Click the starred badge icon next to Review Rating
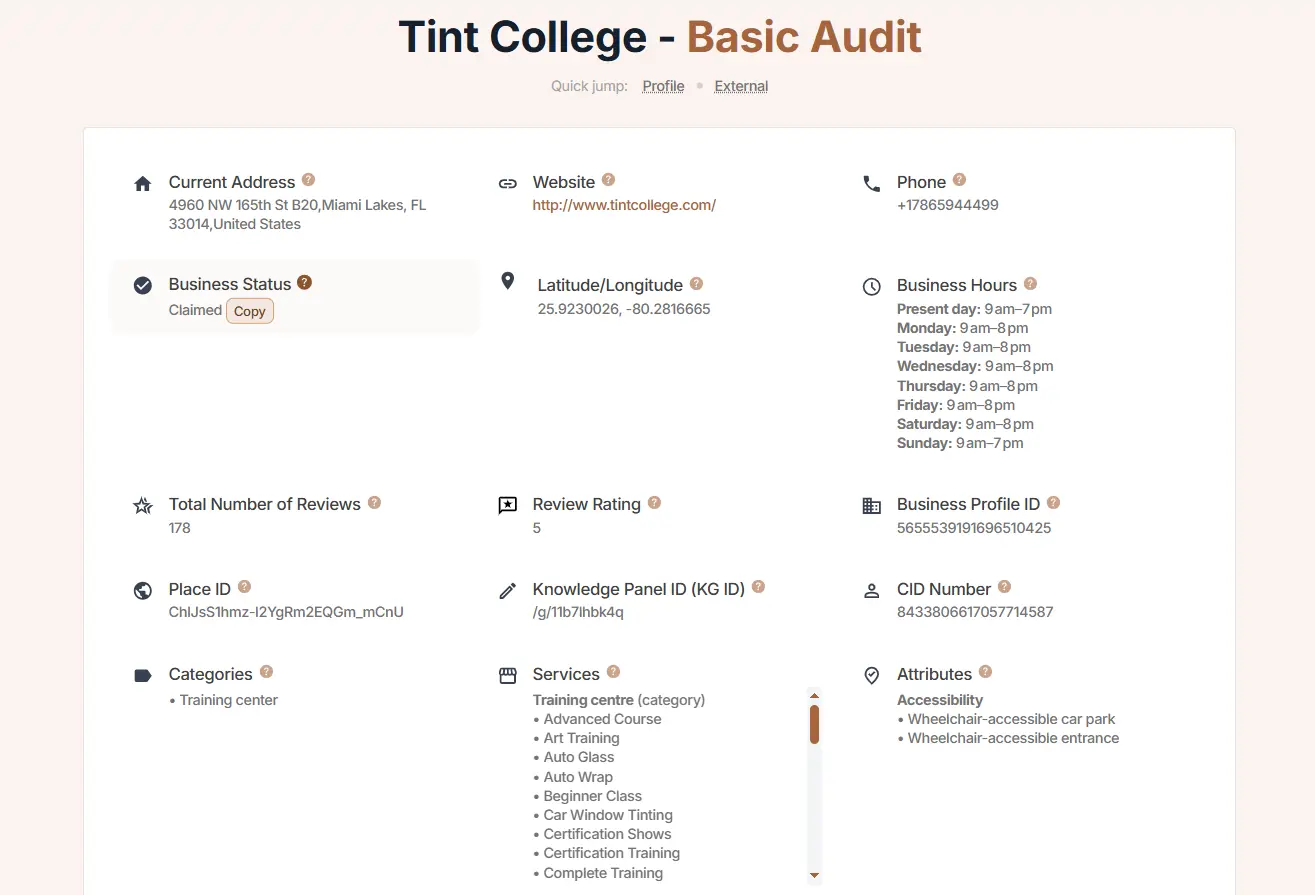Image resolution: width=1315 pixels, height=895 pixels. [507, 505]
